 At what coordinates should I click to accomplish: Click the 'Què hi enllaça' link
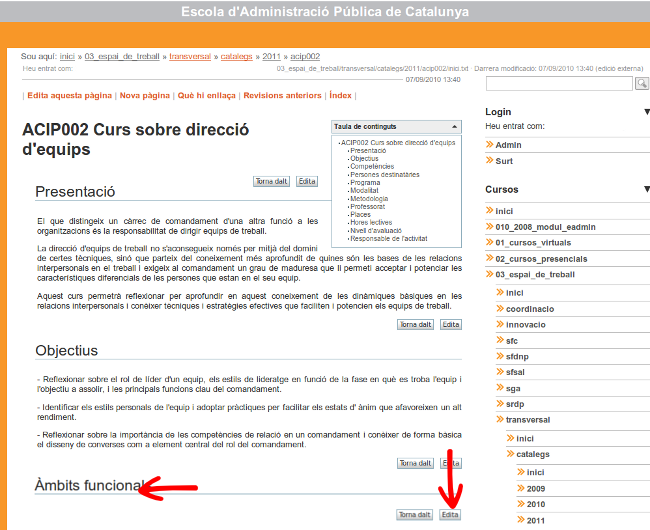click(207, 95)
